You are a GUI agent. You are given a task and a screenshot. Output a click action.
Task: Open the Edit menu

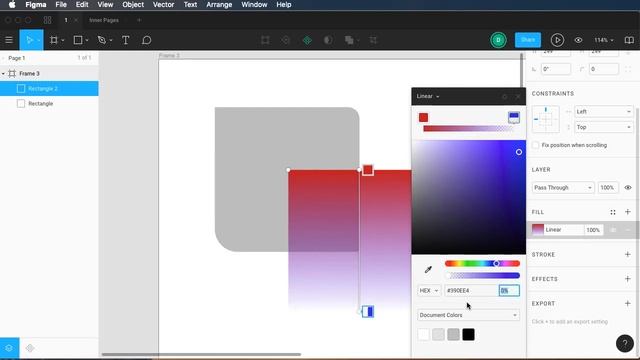click(82, 5)
